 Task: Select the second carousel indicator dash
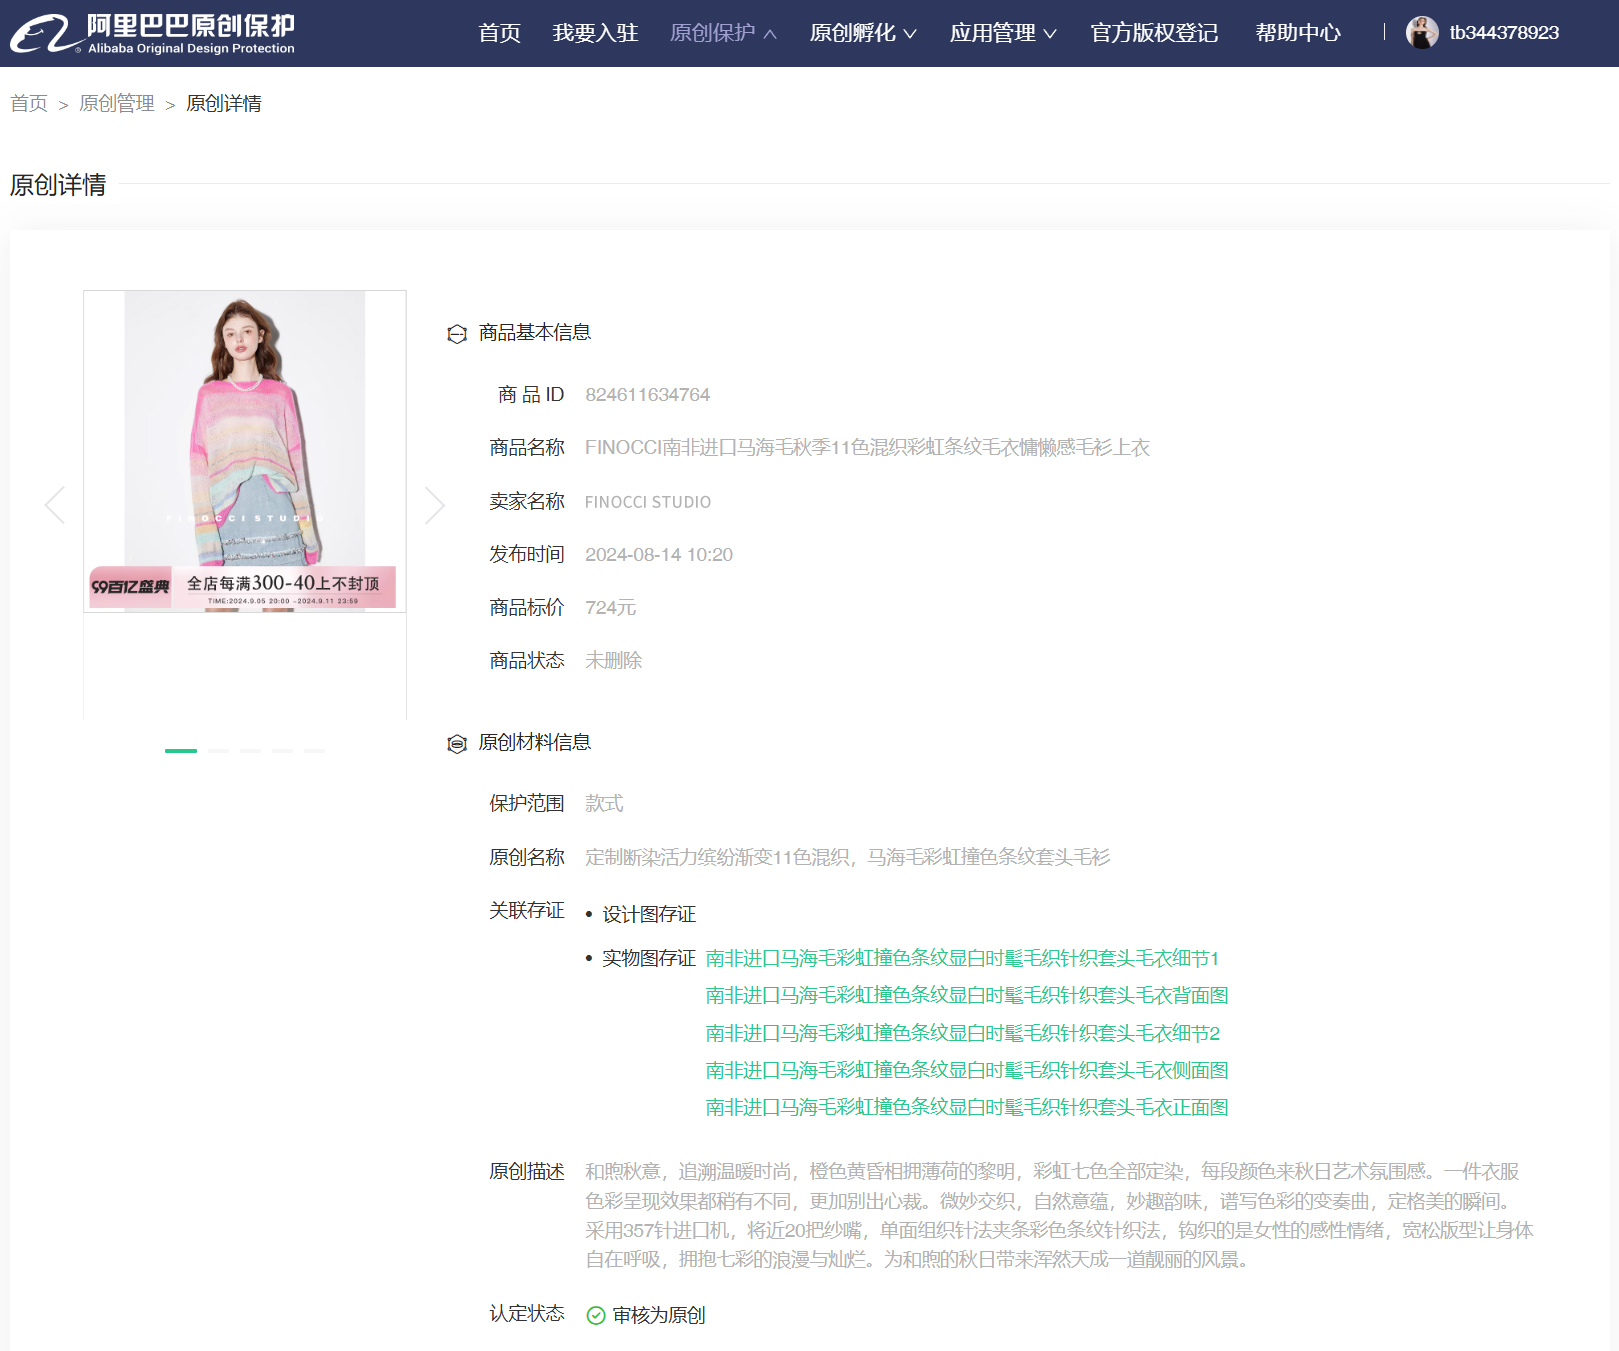pyautogui.click(x=219, y=750)
